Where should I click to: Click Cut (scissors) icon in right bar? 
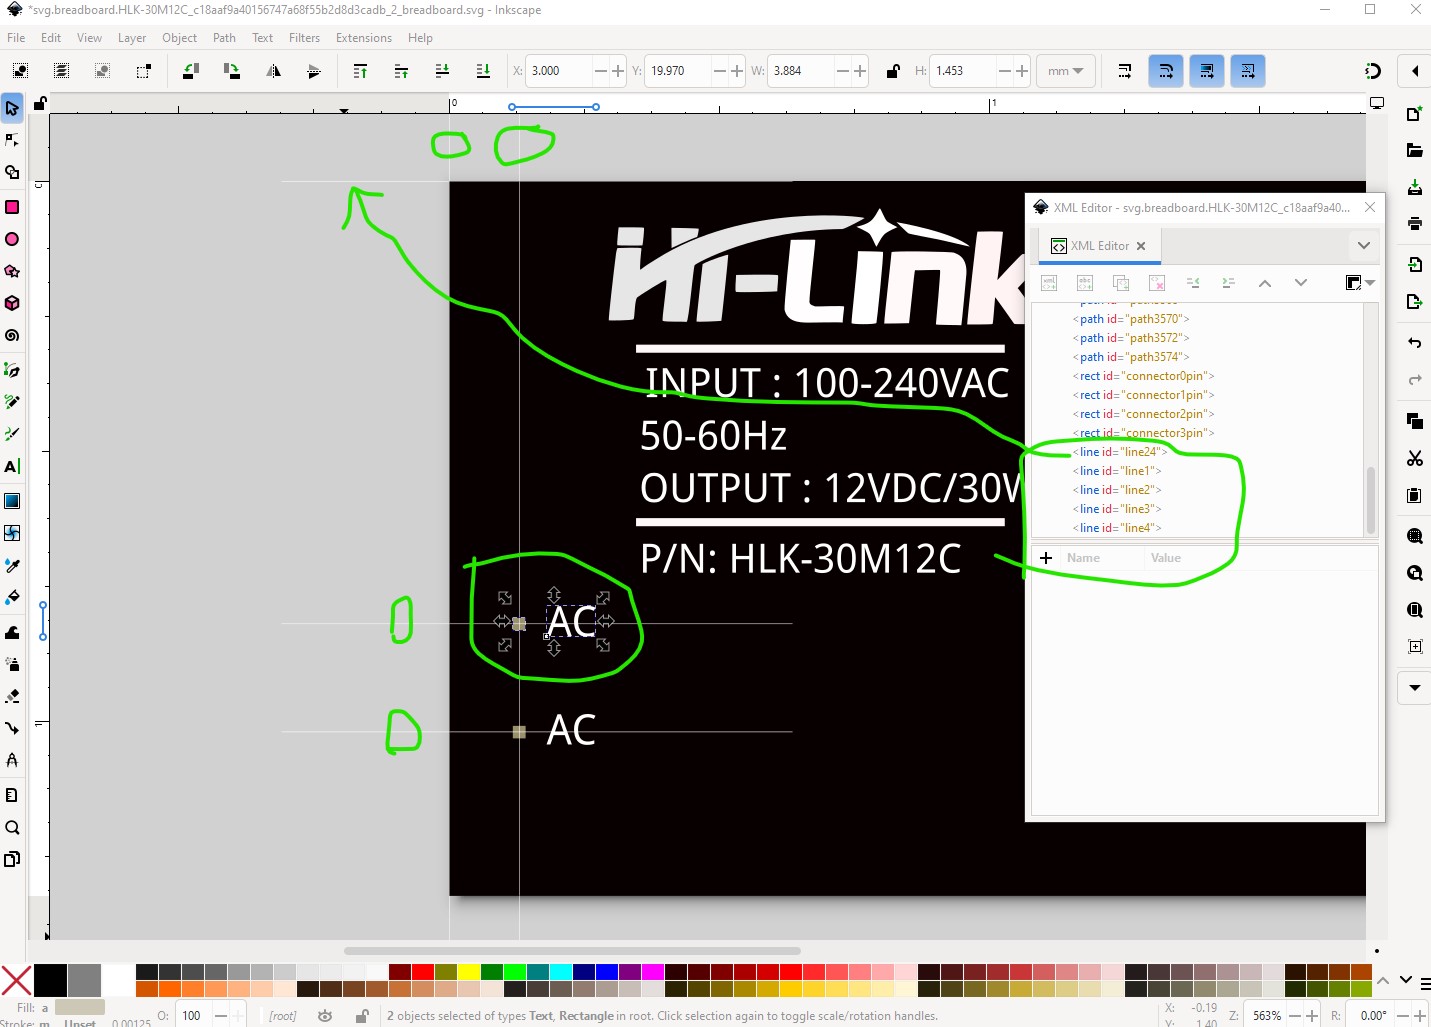[x=1414, y=458]
